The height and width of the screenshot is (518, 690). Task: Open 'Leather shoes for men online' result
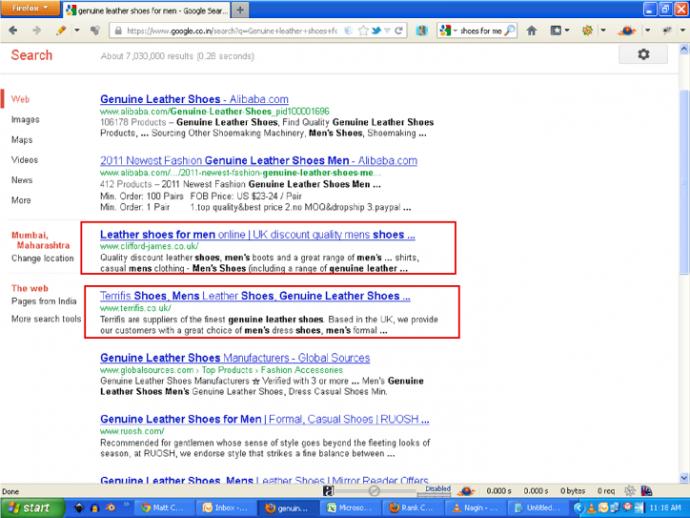pos(257,235)
